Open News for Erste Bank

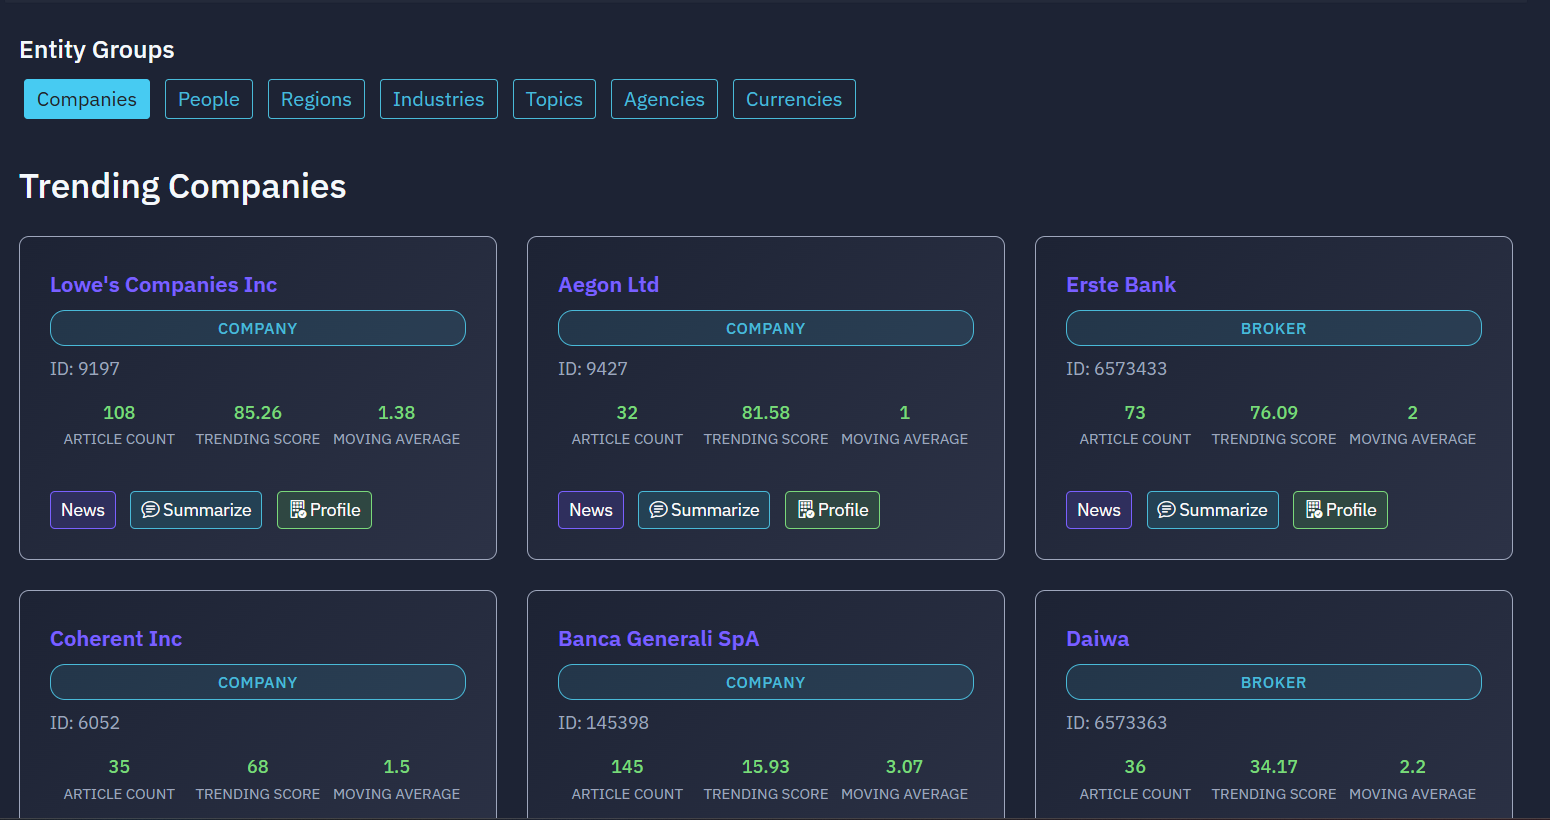1099,510
